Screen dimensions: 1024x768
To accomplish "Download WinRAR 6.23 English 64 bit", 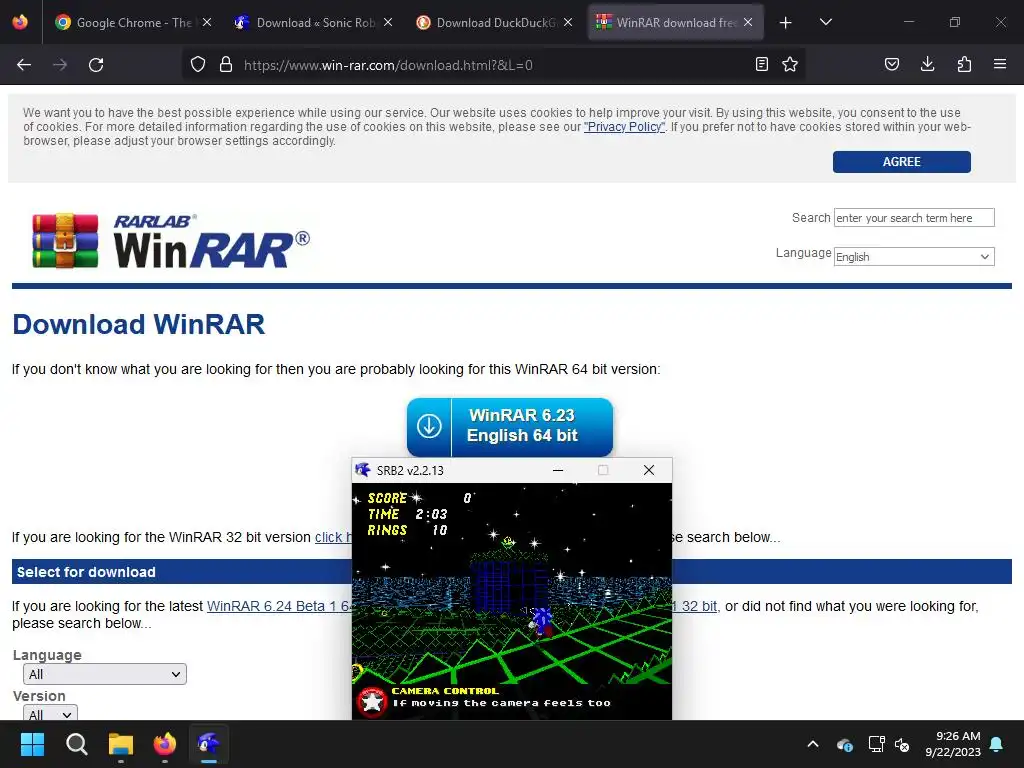I will tap(509, 426).
